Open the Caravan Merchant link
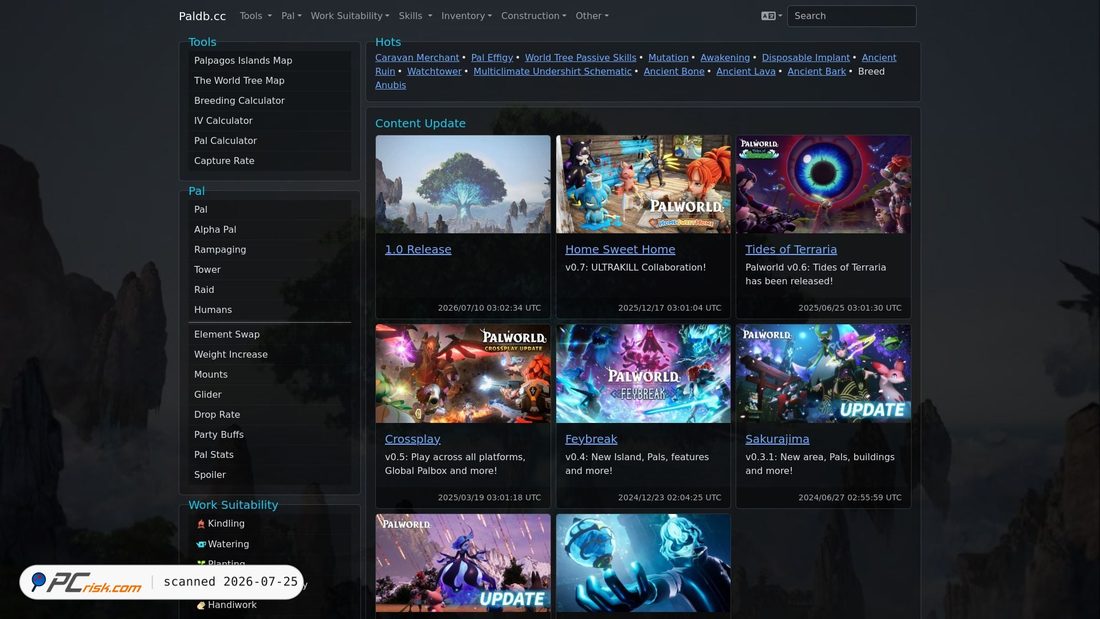Image resolution: width=1100 pixels, height=619 pixels. pyautogui.click(x=417, y=58)
